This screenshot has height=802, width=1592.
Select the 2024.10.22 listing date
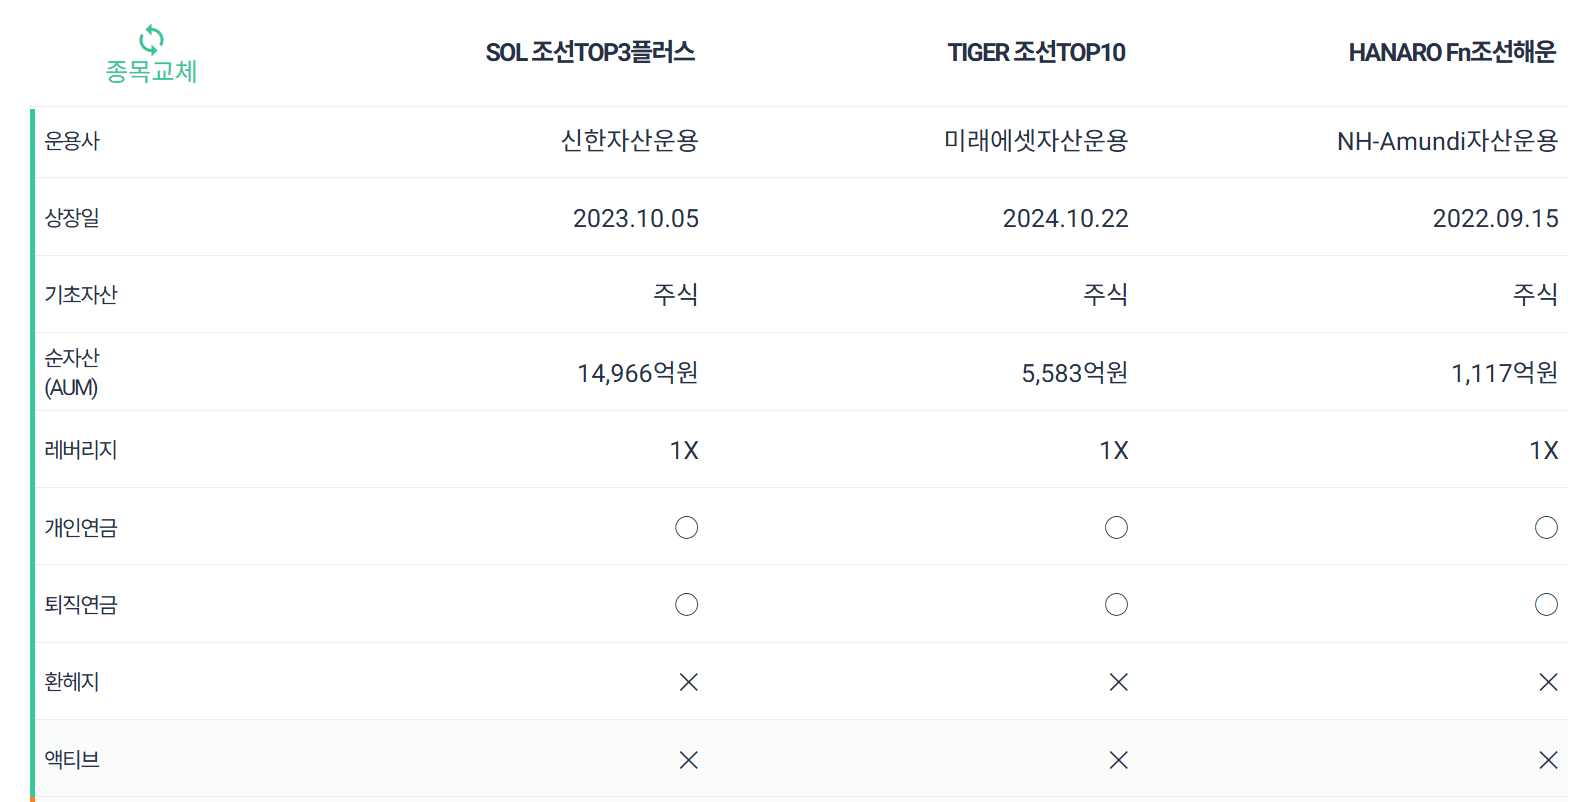1065,218
